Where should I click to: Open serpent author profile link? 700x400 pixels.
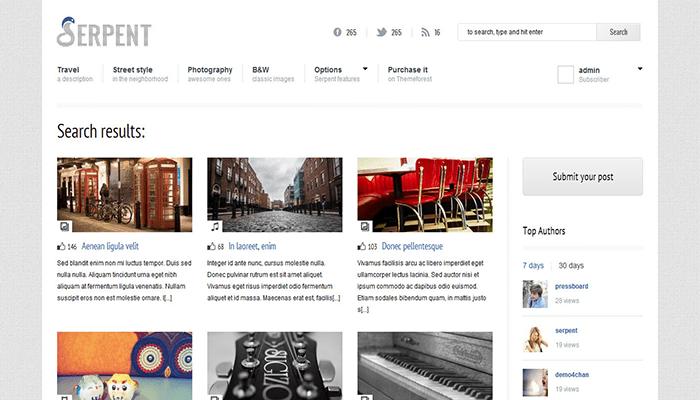point(566,330)
